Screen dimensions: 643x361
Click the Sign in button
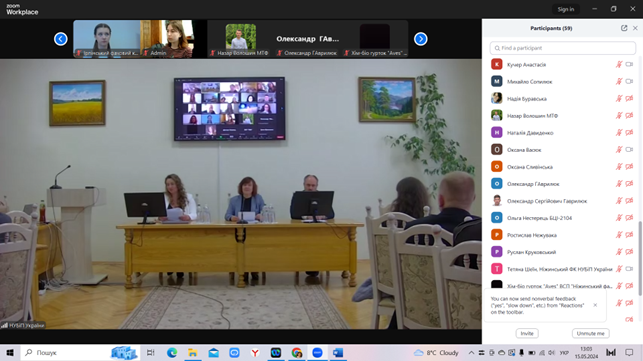[x=565, y=9]
